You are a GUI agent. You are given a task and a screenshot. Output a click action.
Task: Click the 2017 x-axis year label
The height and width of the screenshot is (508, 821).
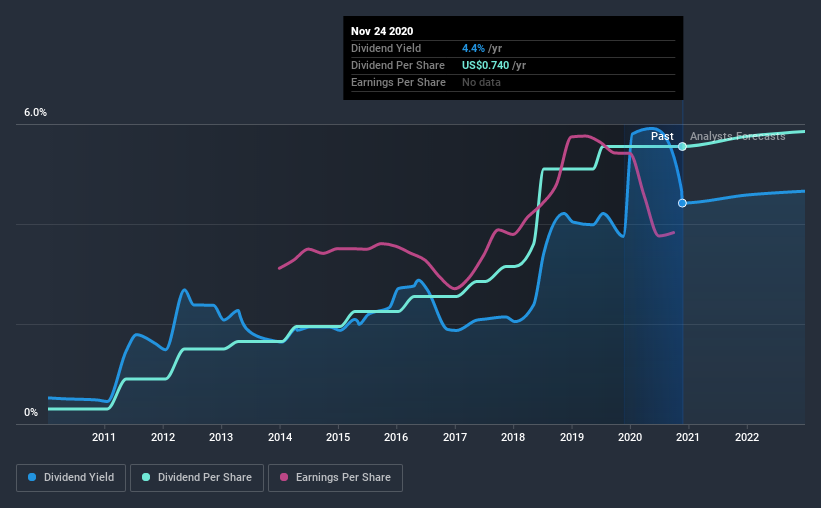(455, 437)
